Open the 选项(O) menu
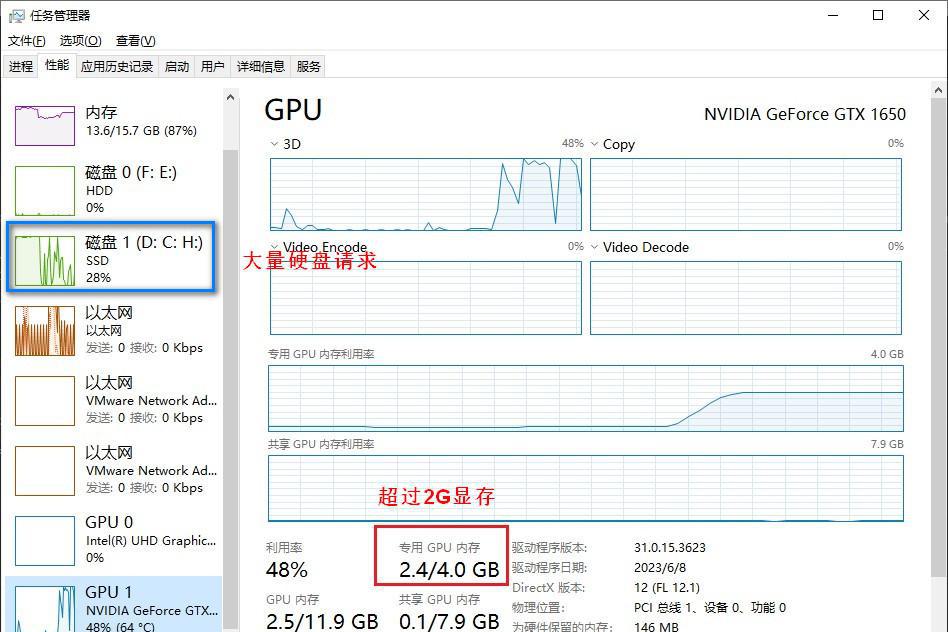Image resolution: width=948 pixels, height=632 pixels. pyautogui.click(x=80, y=41)
